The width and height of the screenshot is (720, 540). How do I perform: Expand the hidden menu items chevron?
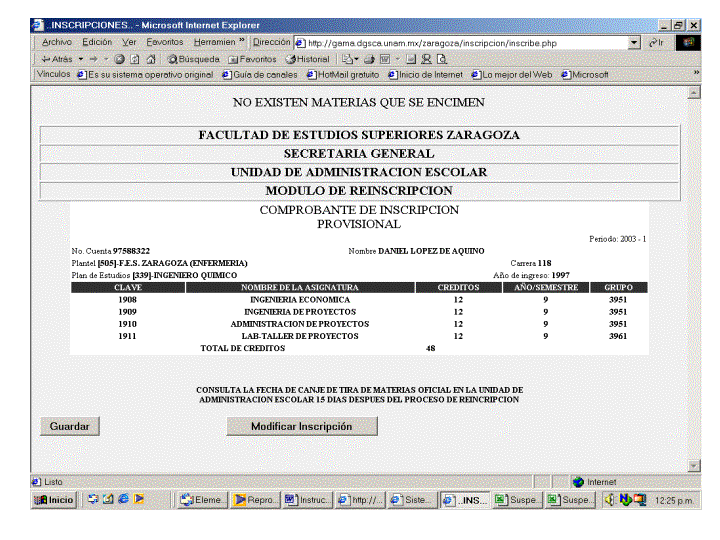pyautogui.click(x=241, y=43)
